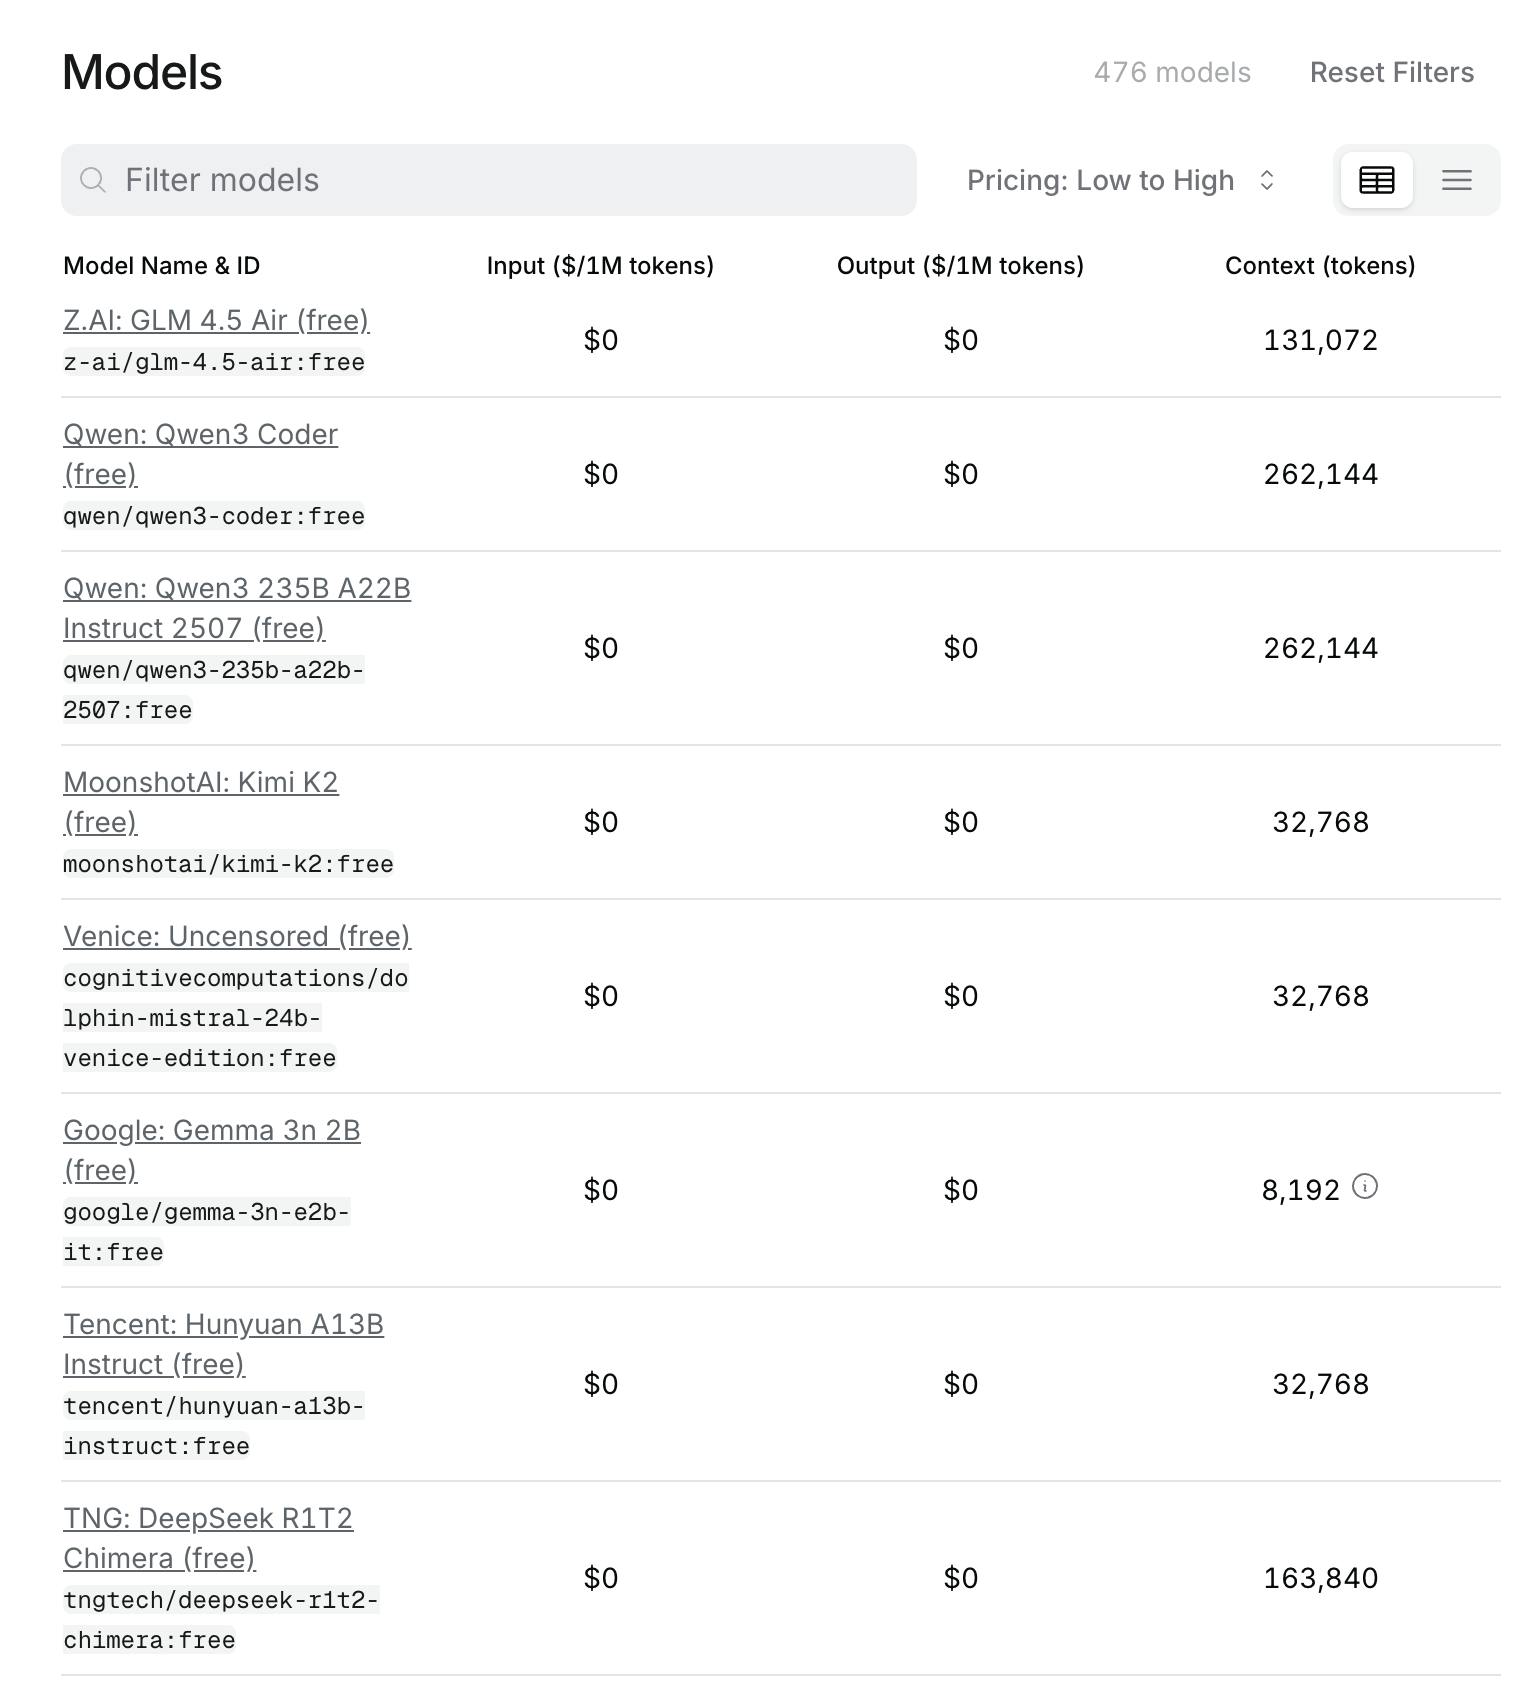Open Tencent: Hunyuan A13B Instruct (free)
The width and height of the screenshot is (1528, 1684).
coord(224,1324)
